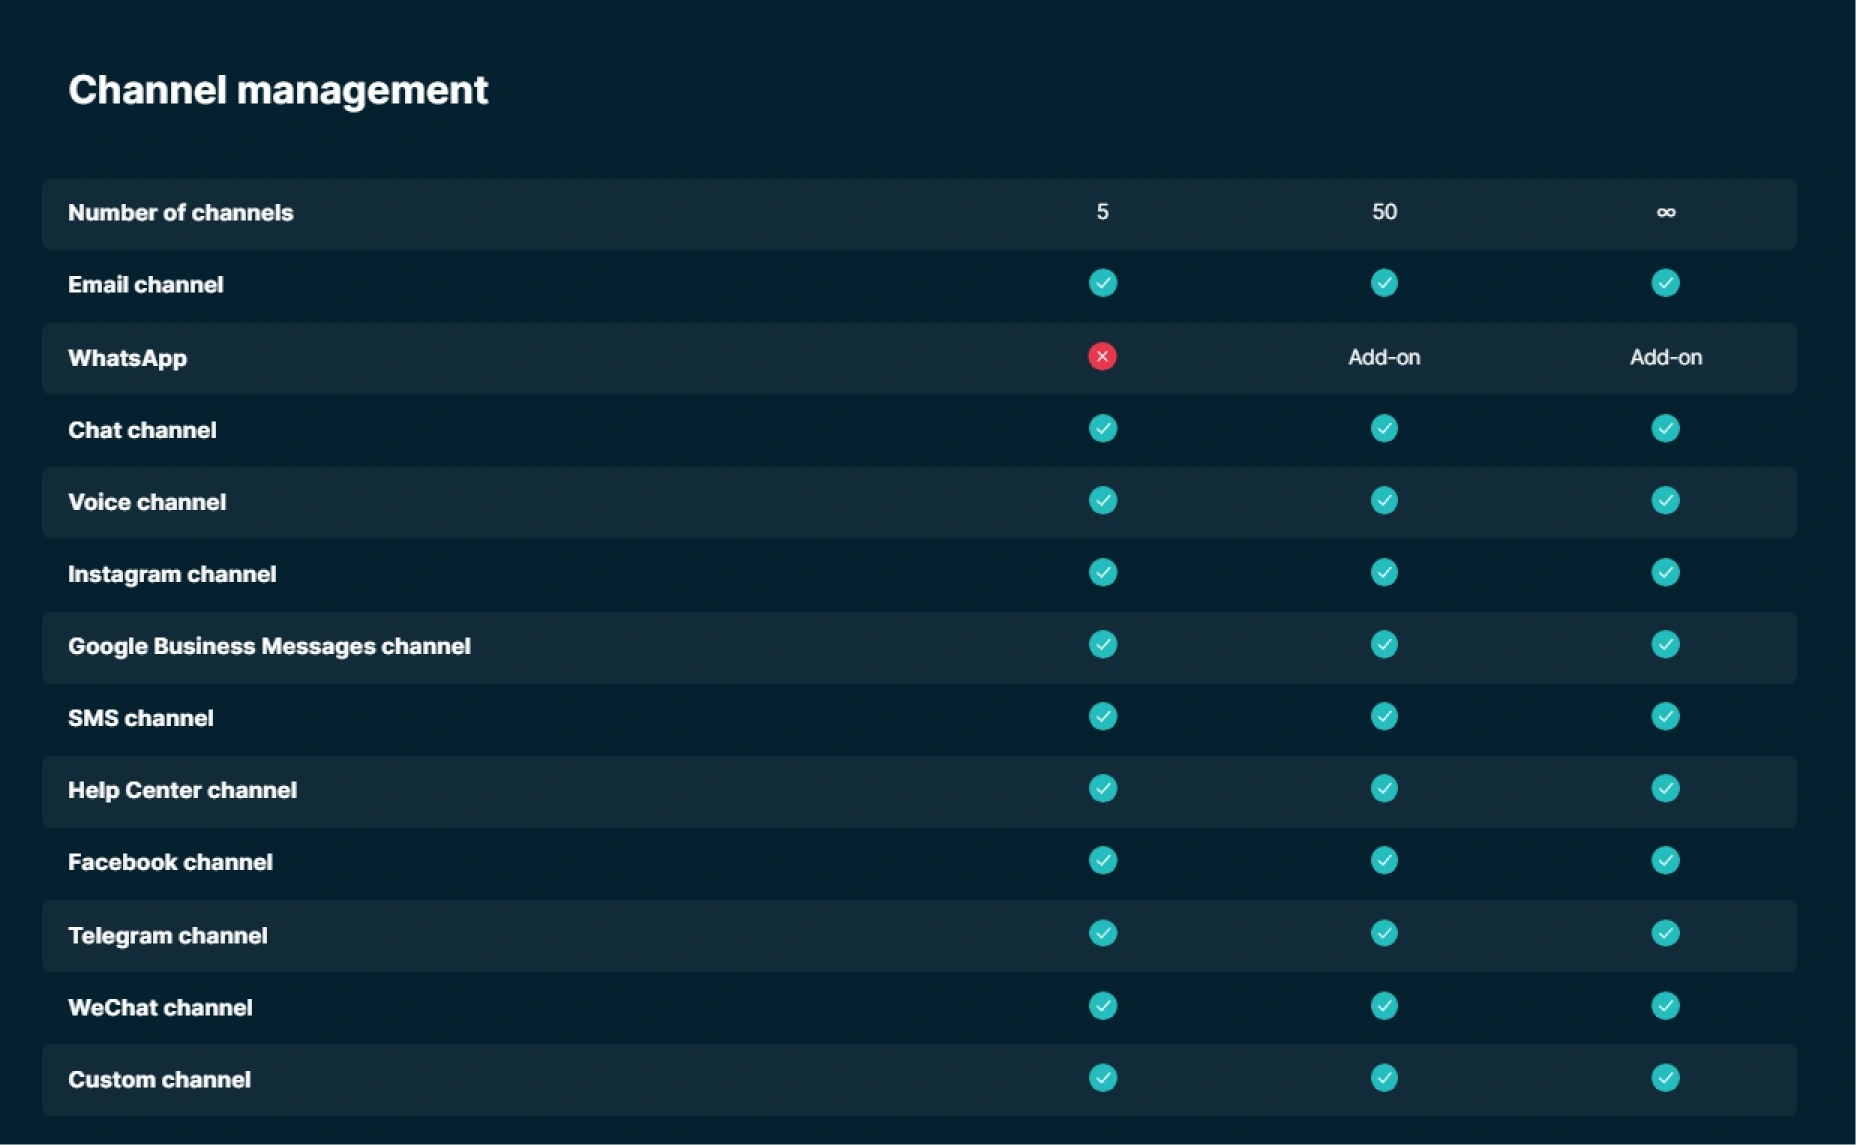Select the SMS channel checkmark under 50 plan
Viewport: 1856px width, 1145px height.
[x=1385, y=717]
